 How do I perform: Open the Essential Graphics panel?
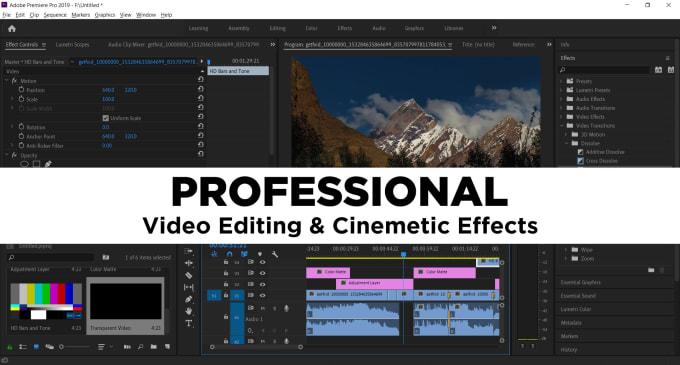(581, 282)
